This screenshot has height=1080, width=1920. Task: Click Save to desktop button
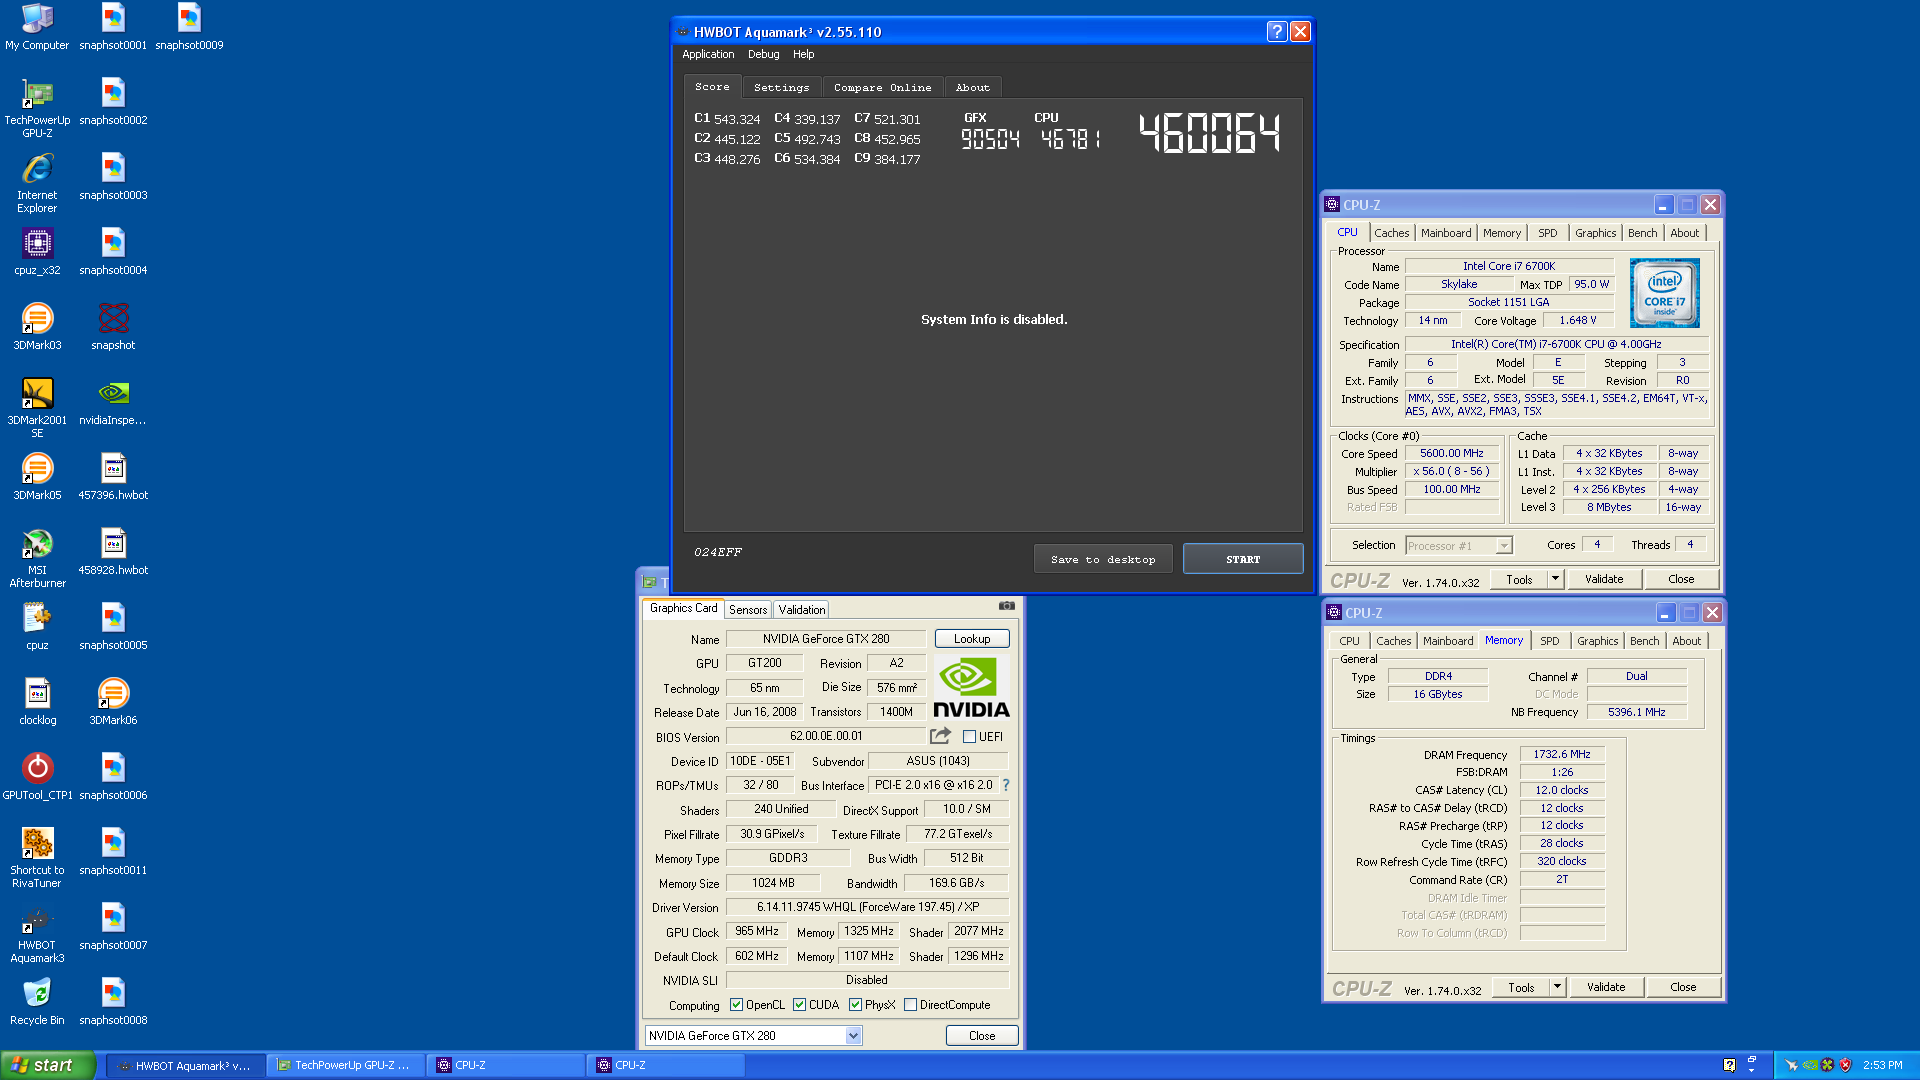pyautogui.click(x=1103, y=559)
